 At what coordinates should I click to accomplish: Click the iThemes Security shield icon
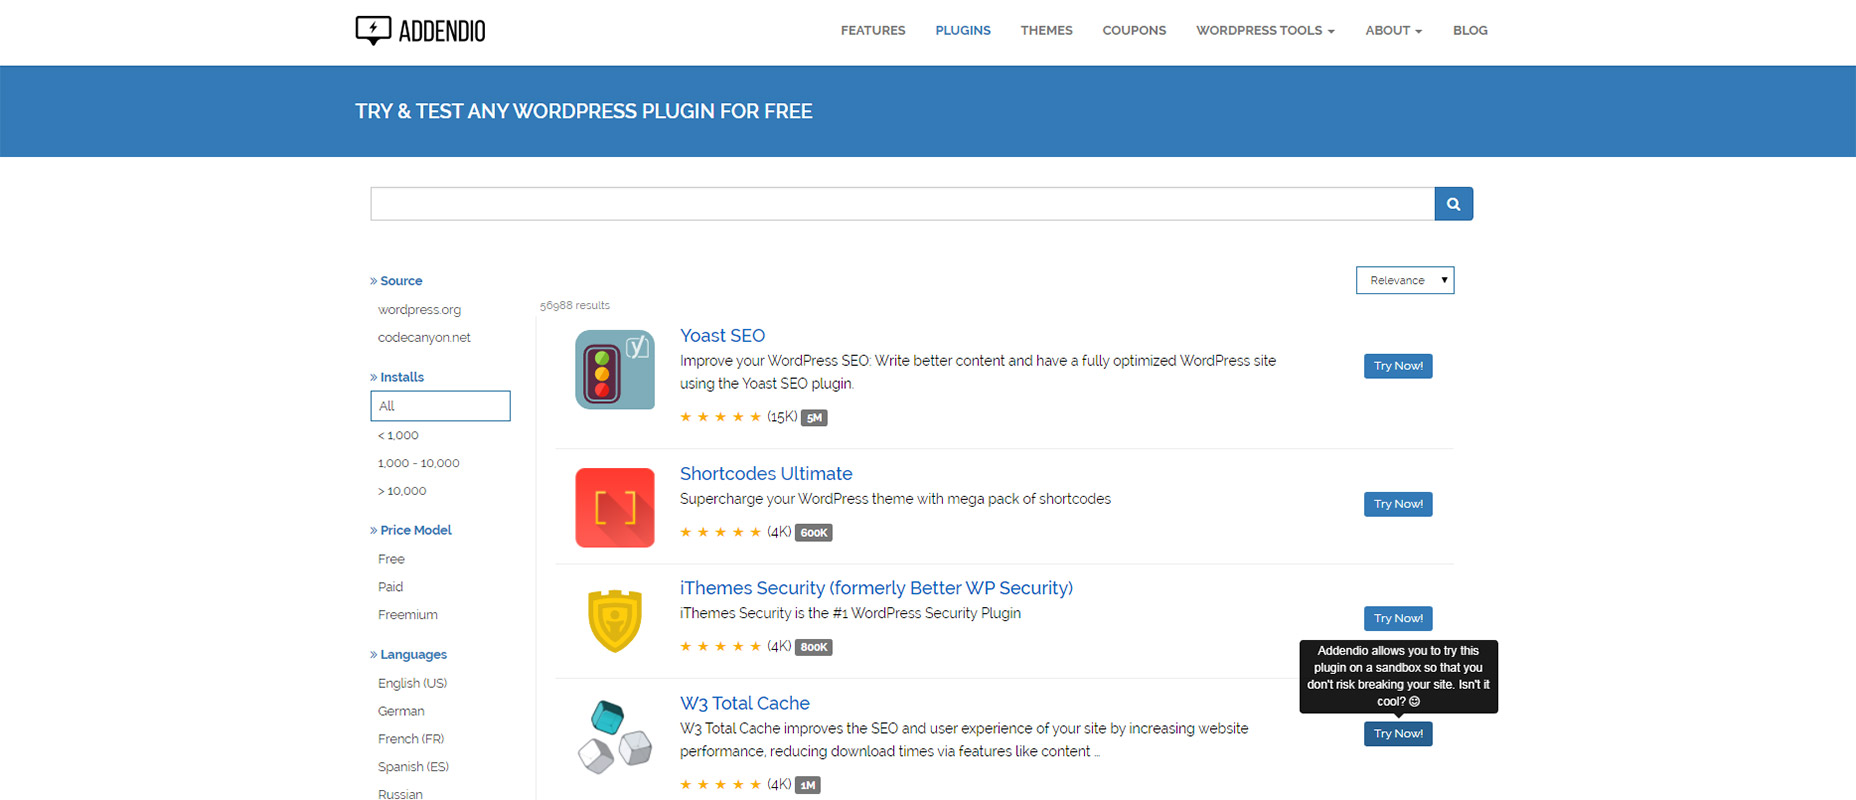(614, 620)
